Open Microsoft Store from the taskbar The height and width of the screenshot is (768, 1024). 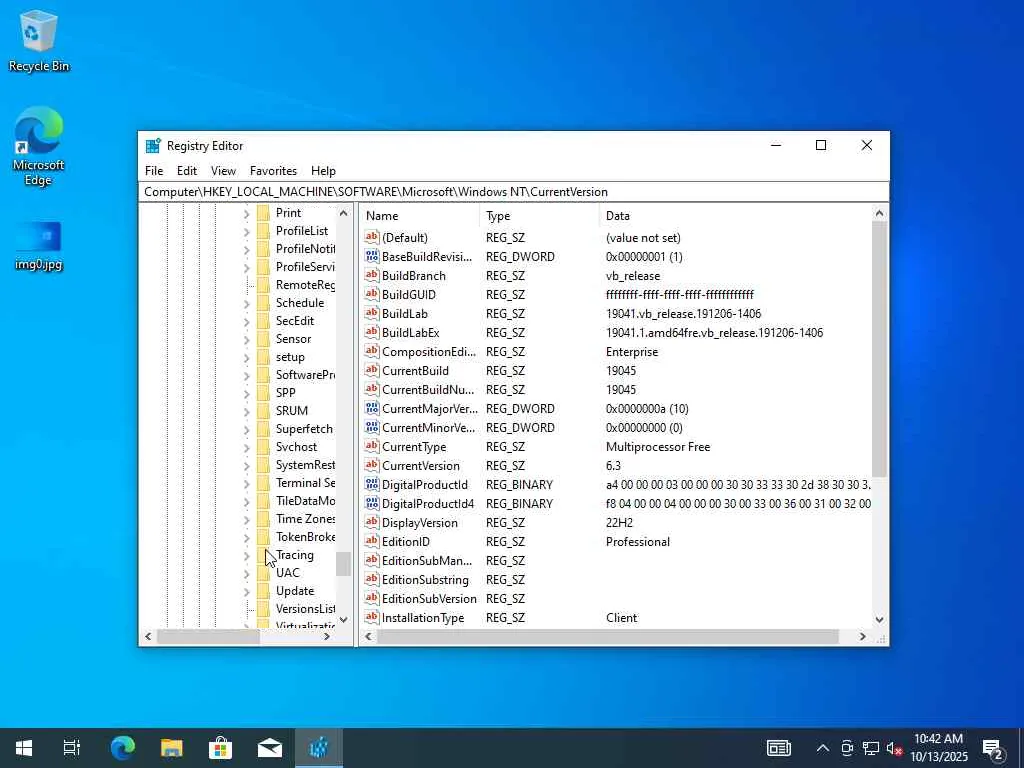220,748
